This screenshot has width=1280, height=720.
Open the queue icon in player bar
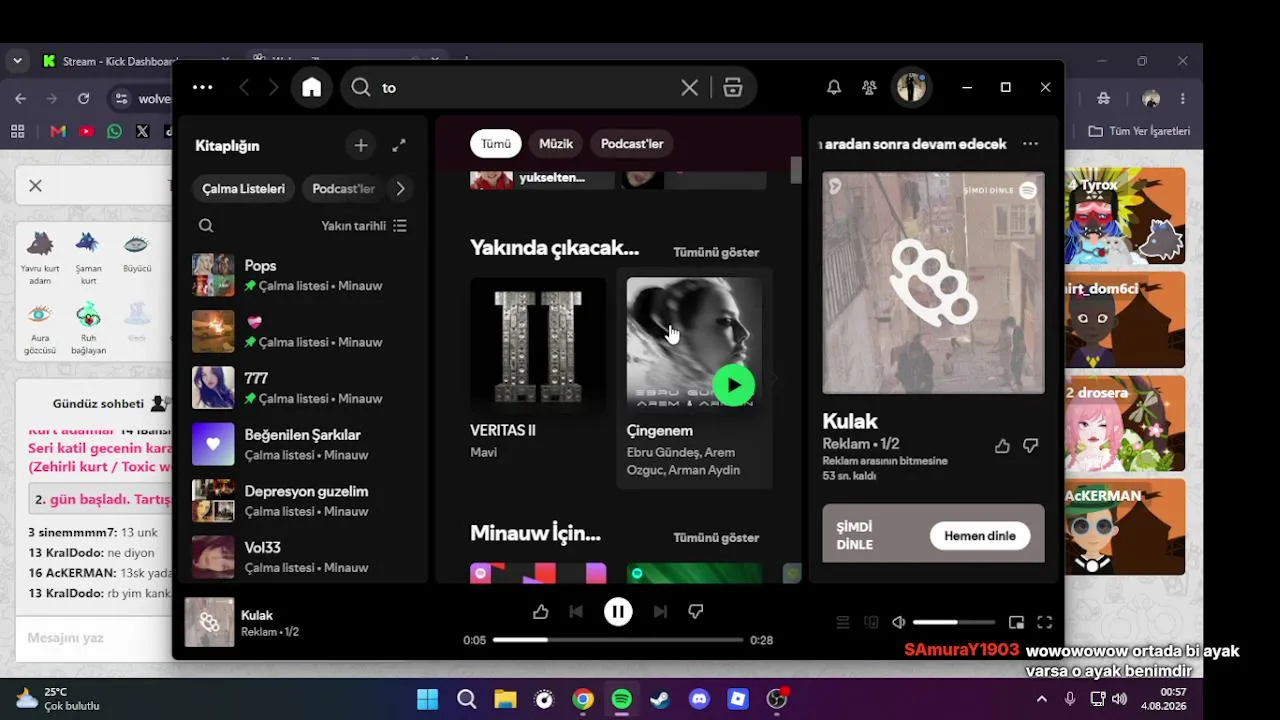pos(843,622)
